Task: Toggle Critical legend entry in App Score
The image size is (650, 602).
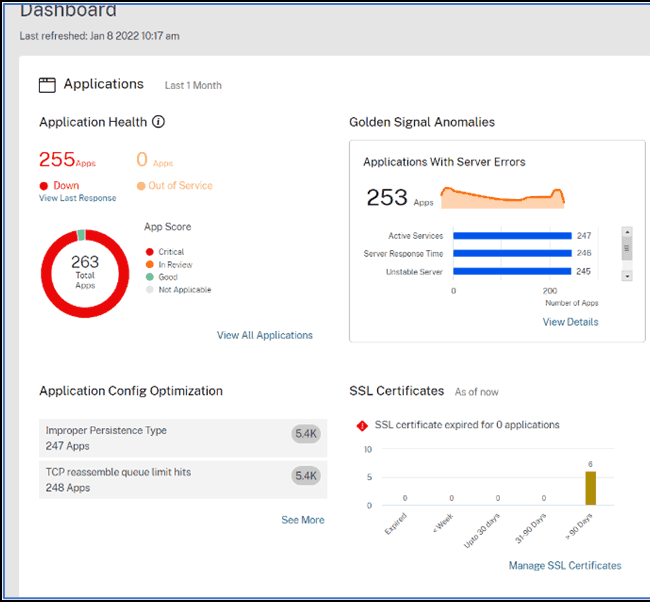Action: 165,252
